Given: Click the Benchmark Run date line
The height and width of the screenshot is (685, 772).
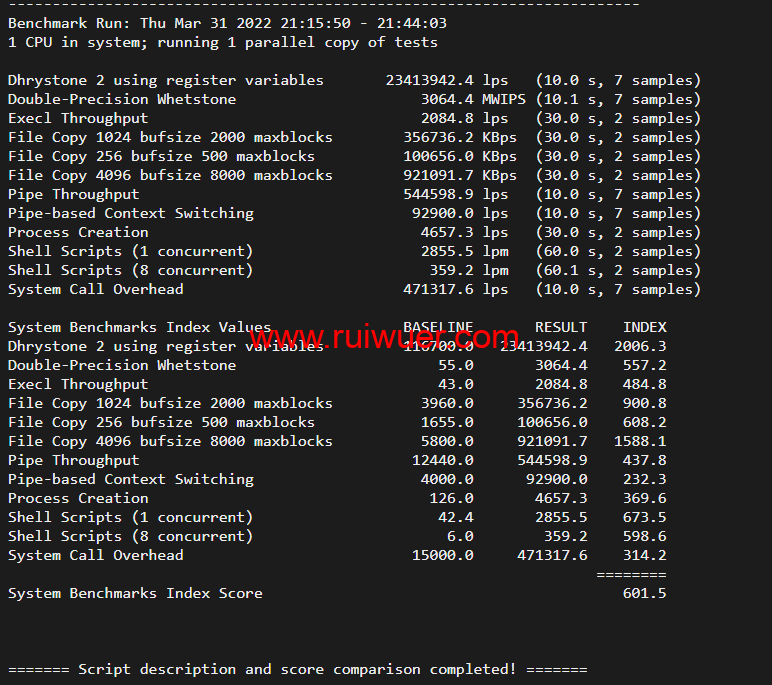Looking at the screenshot, I should point(227,23).
